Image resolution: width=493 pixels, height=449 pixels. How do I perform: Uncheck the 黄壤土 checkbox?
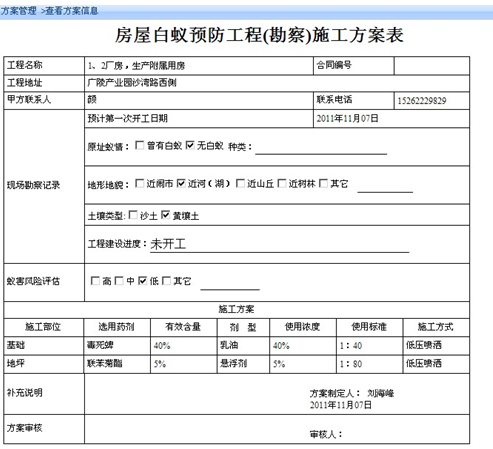[166, 215]
